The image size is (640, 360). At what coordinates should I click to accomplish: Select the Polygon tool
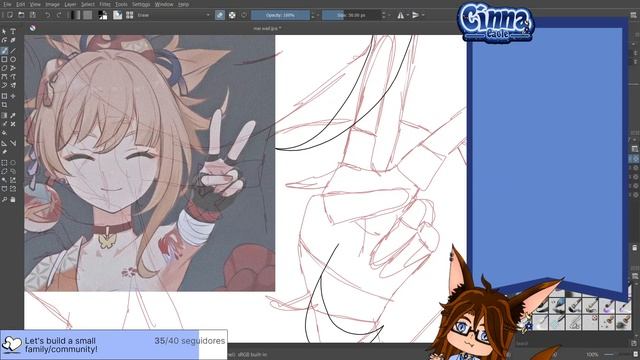(4, 68)
